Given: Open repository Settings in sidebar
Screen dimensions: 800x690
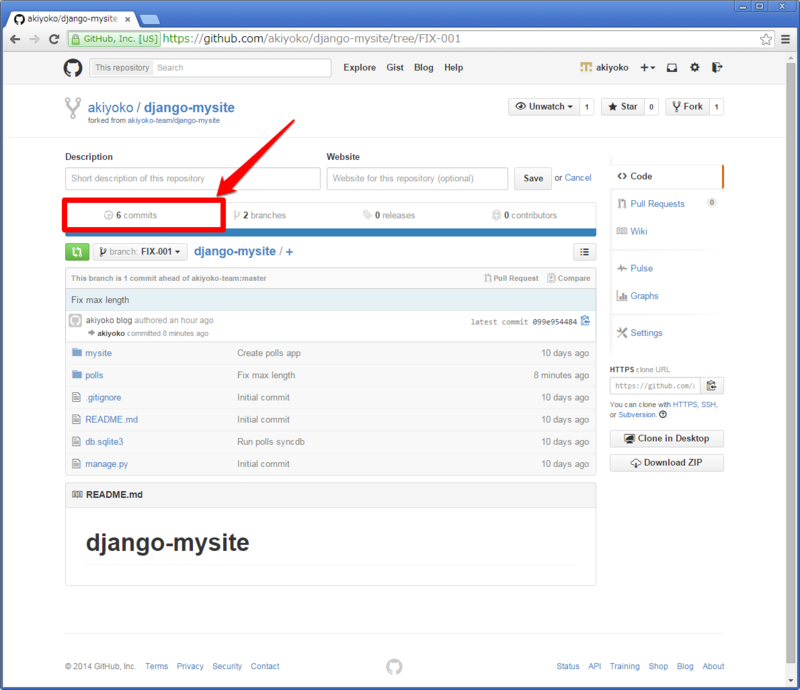Looking at the screenshot, I should coord(640,333).
